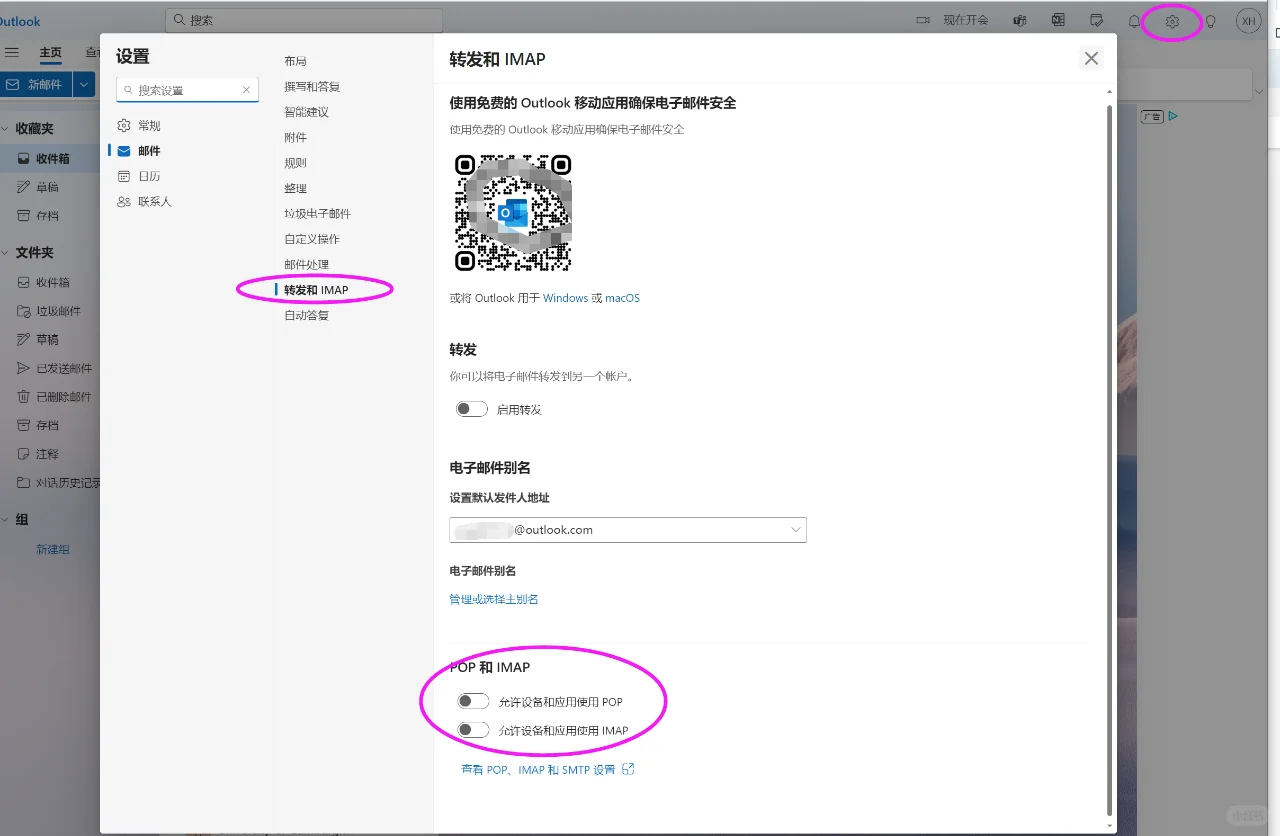Viewport: 1280px width, 836px height.
Task: Click 管理或选择主别名 link
Action: [494, 598]
